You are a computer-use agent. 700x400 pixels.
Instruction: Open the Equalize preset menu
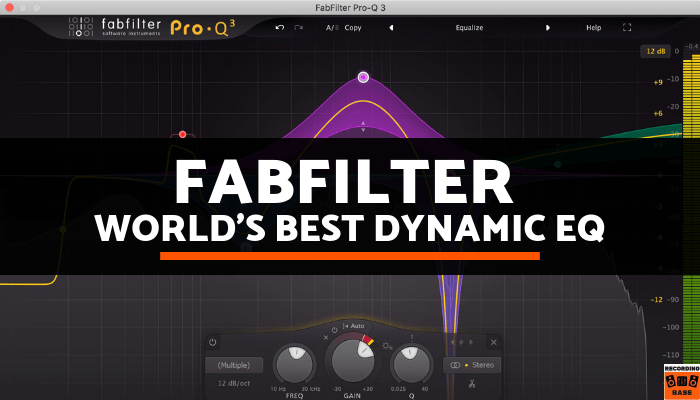469,27
